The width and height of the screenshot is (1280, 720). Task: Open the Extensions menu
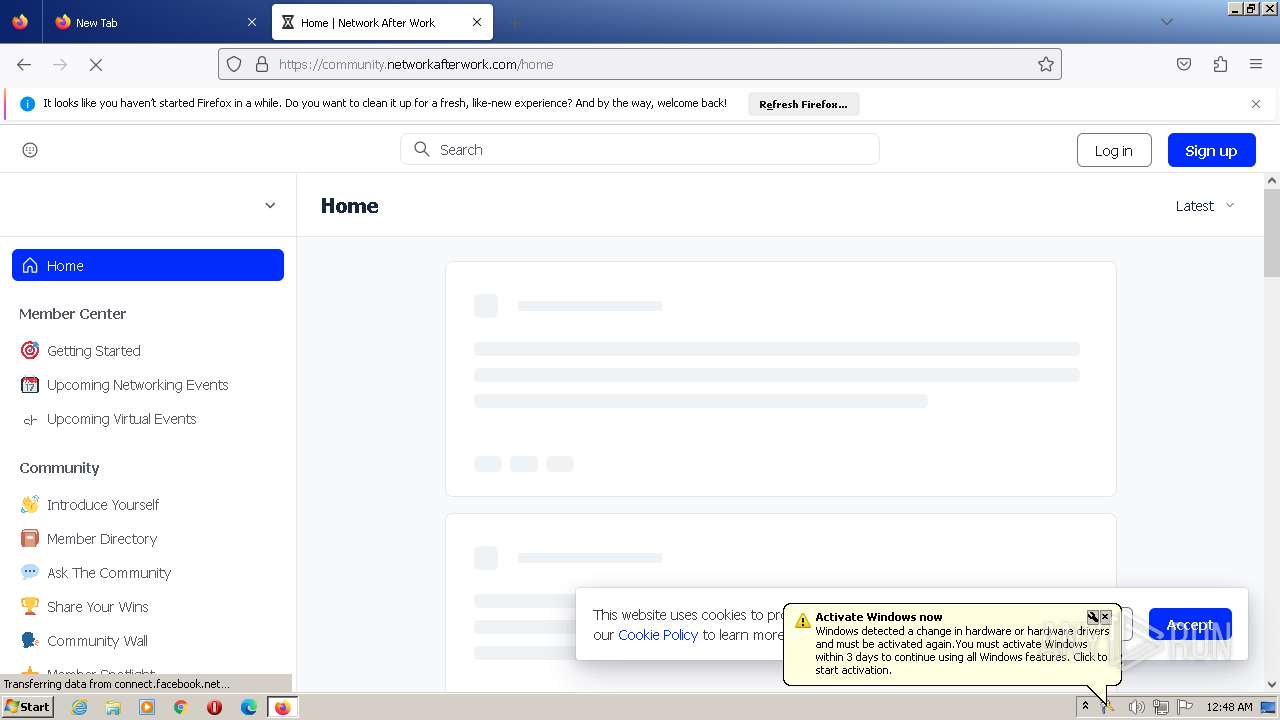pyautogui.click(x=1220, y=64)
